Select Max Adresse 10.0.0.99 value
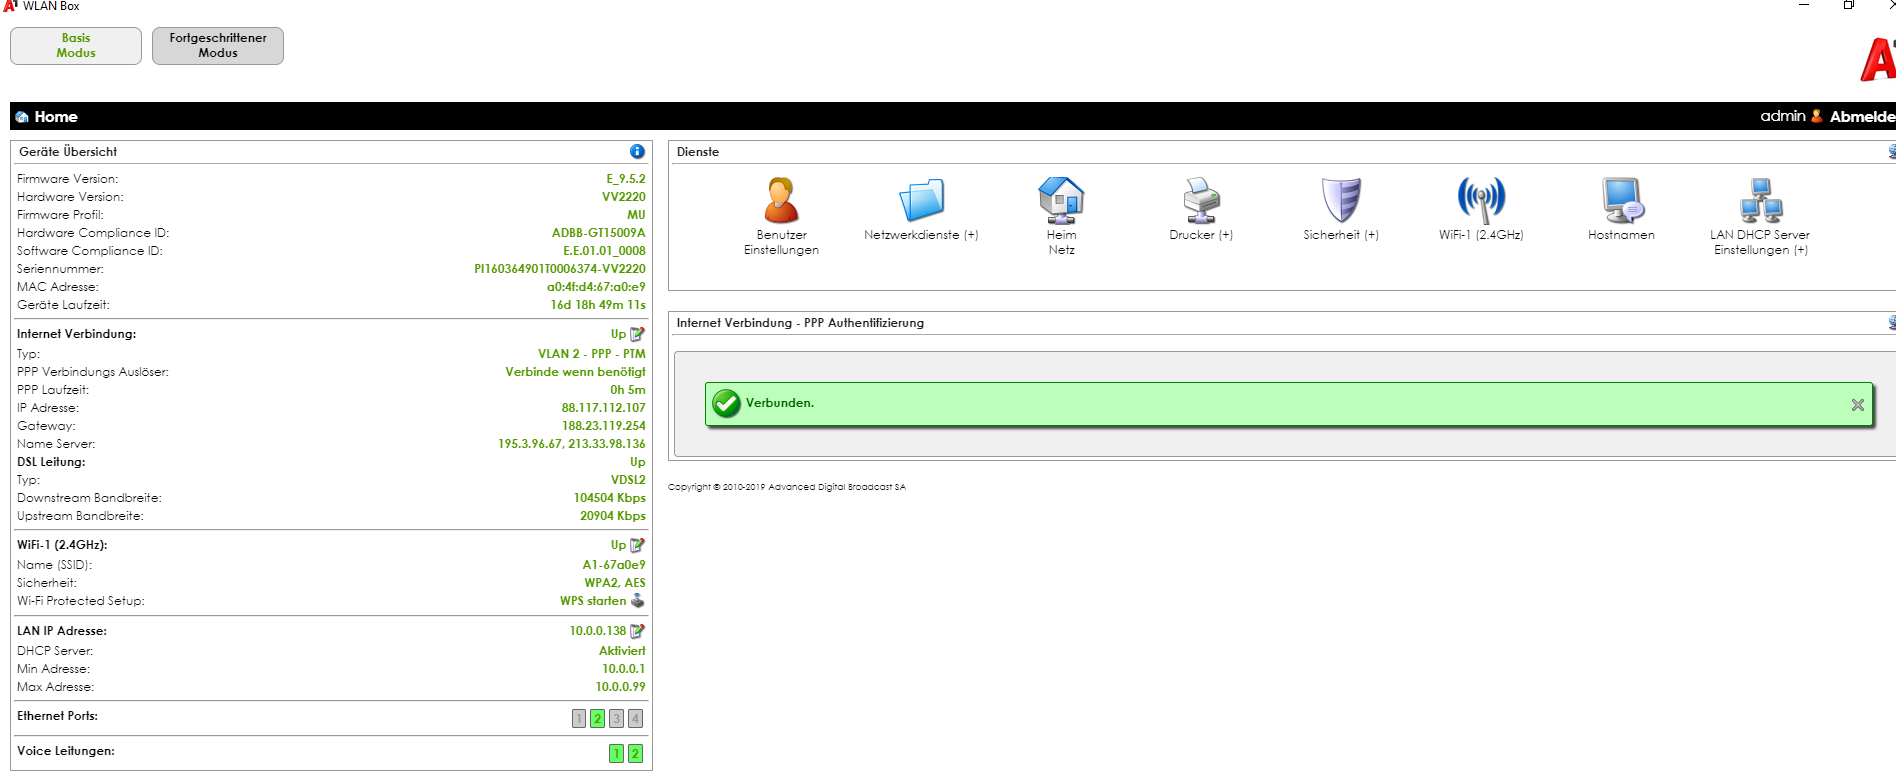Image resolution: width=1896 pixels, height=776 pixels. [621, 687]
